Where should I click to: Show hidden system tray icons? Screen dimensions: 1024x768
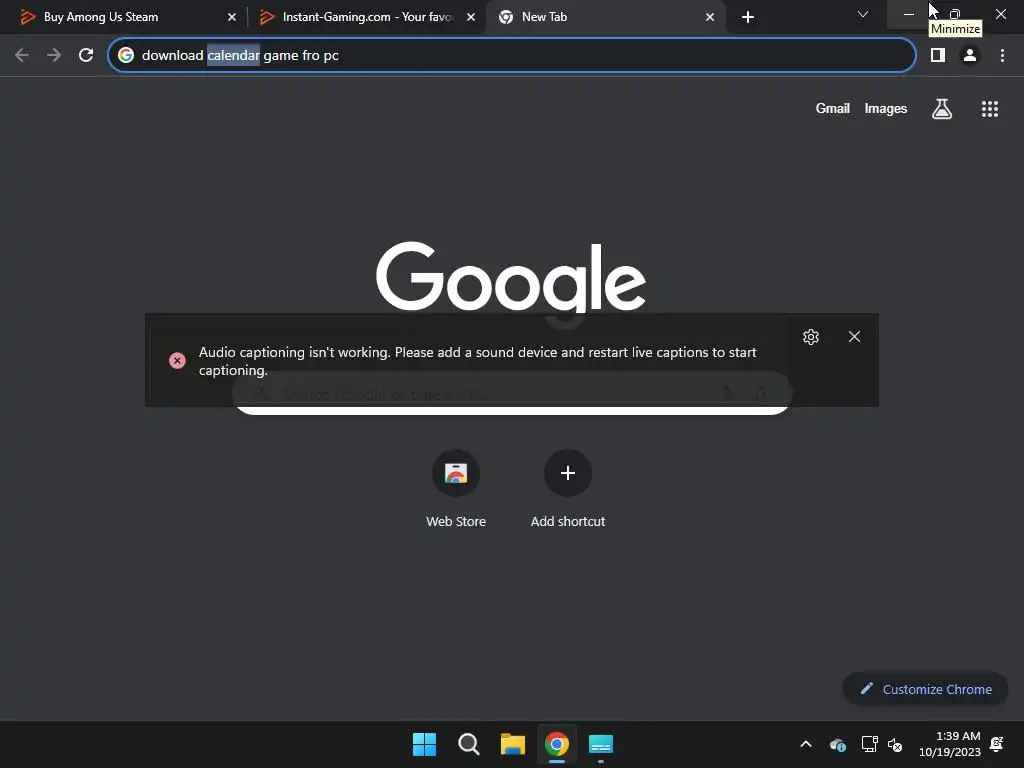(806, 744)
